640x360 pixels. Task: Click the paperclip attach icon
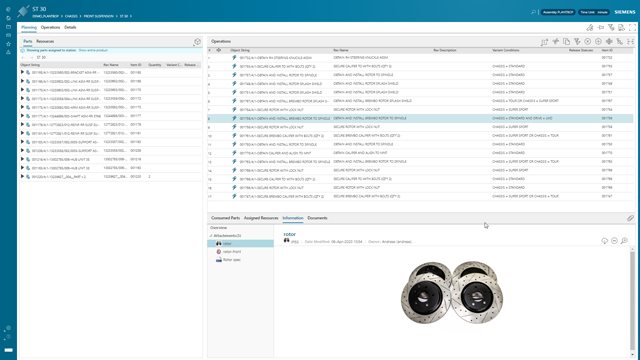click(630, 218)
